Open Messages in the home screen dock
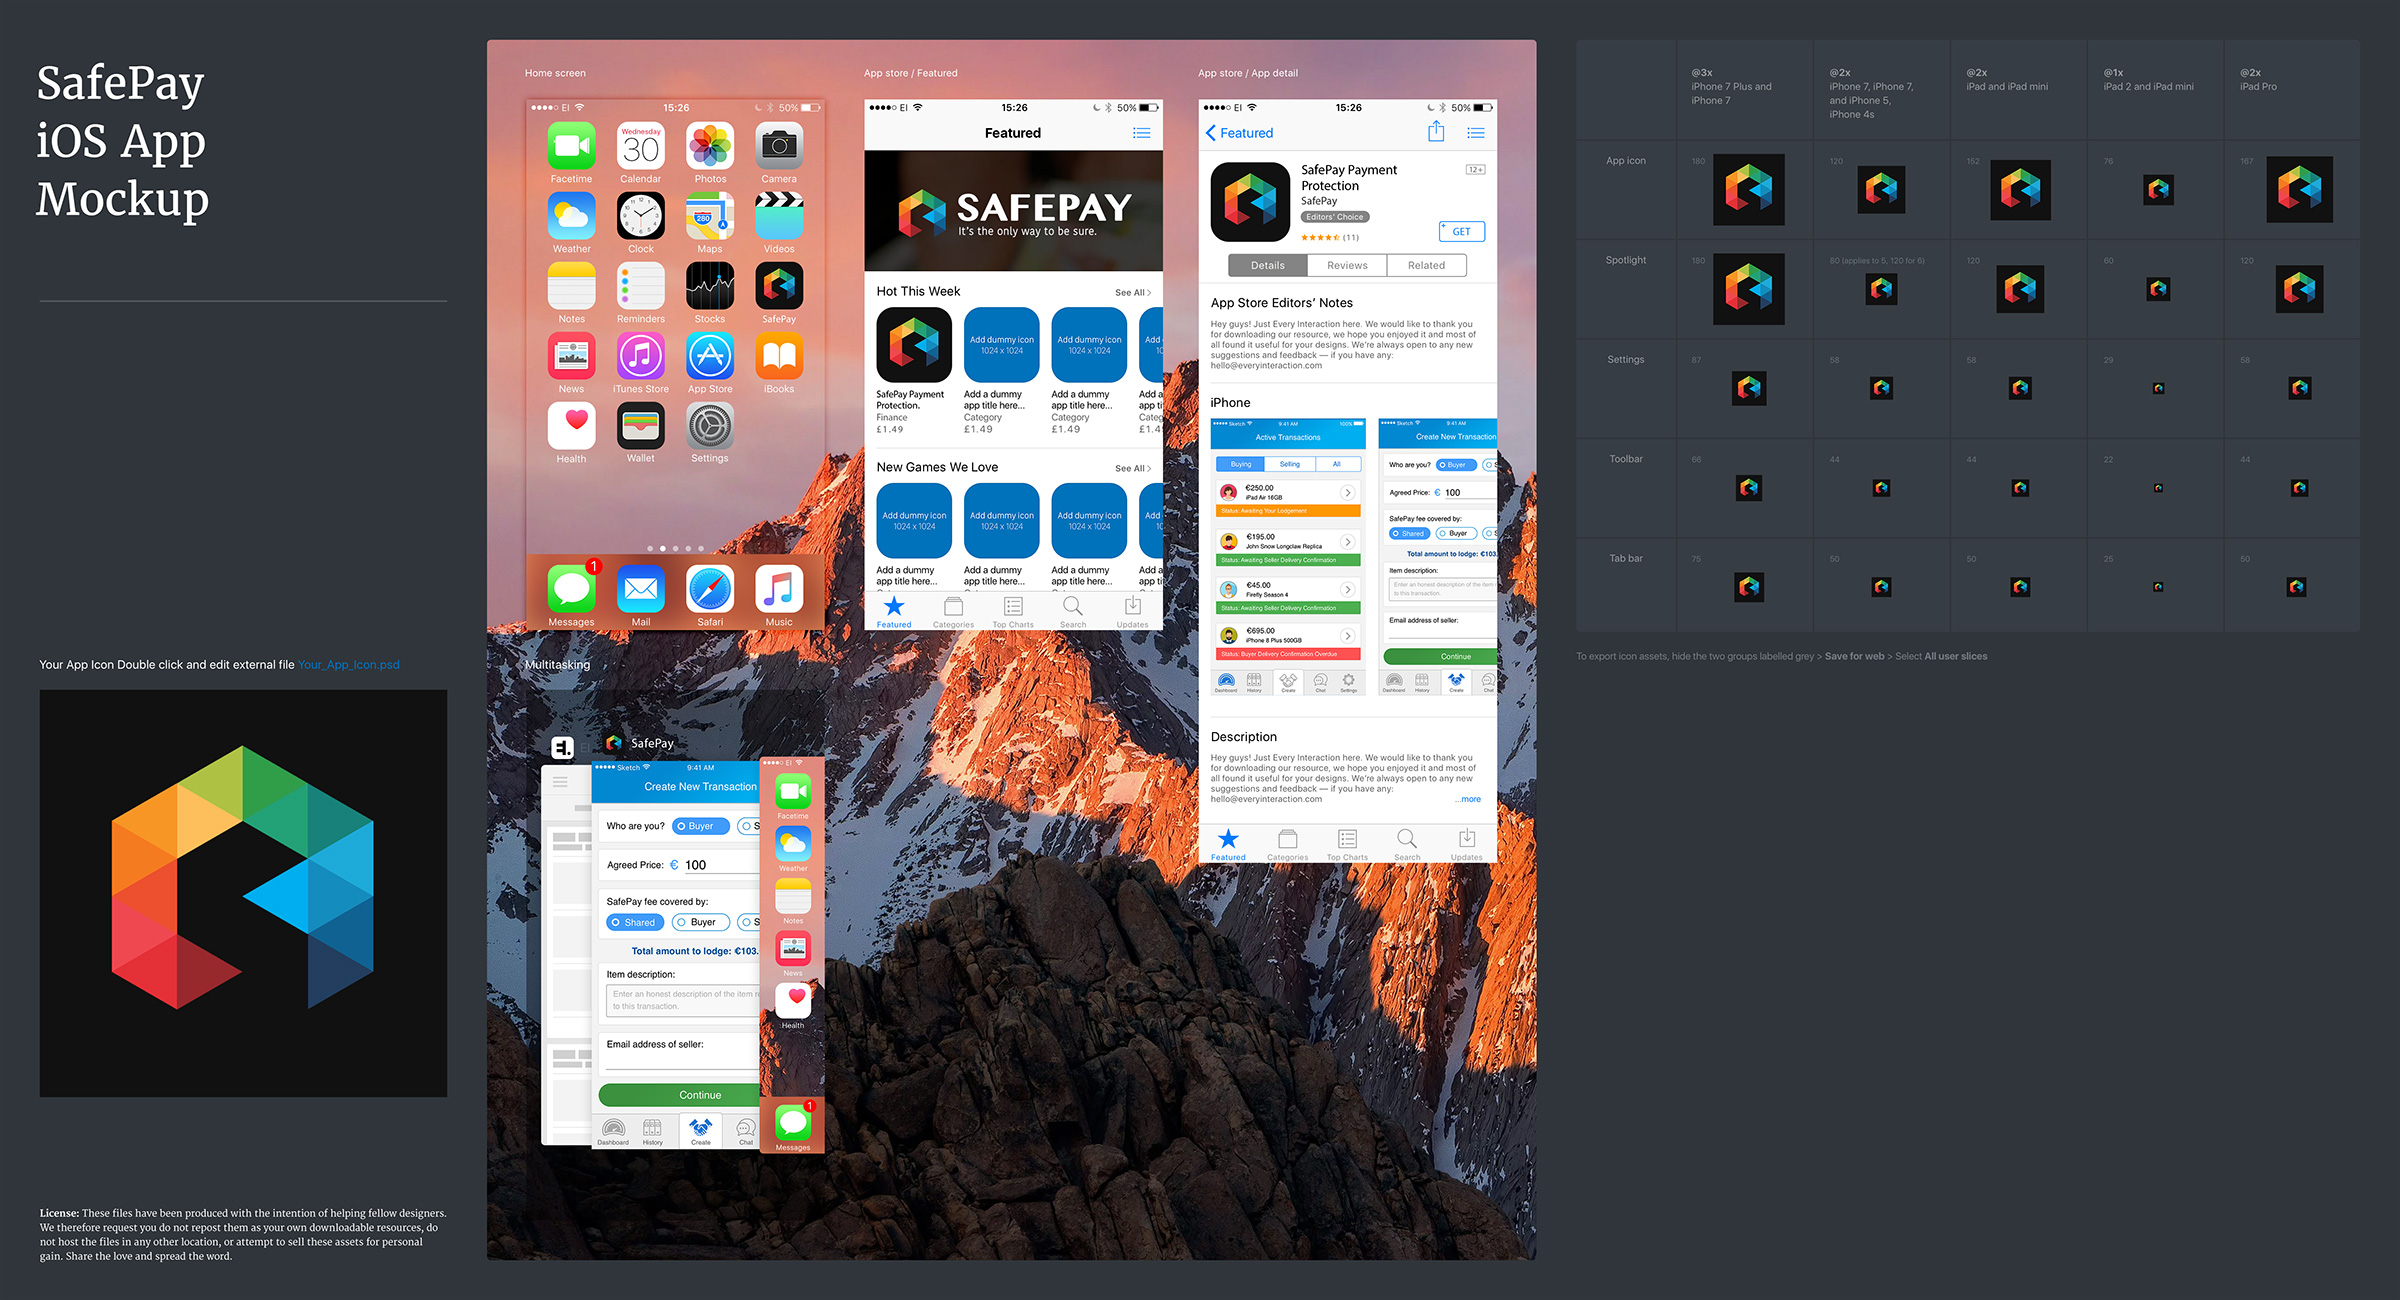The width and height of the screenshot is (2400, 1300). pos(571,589)
